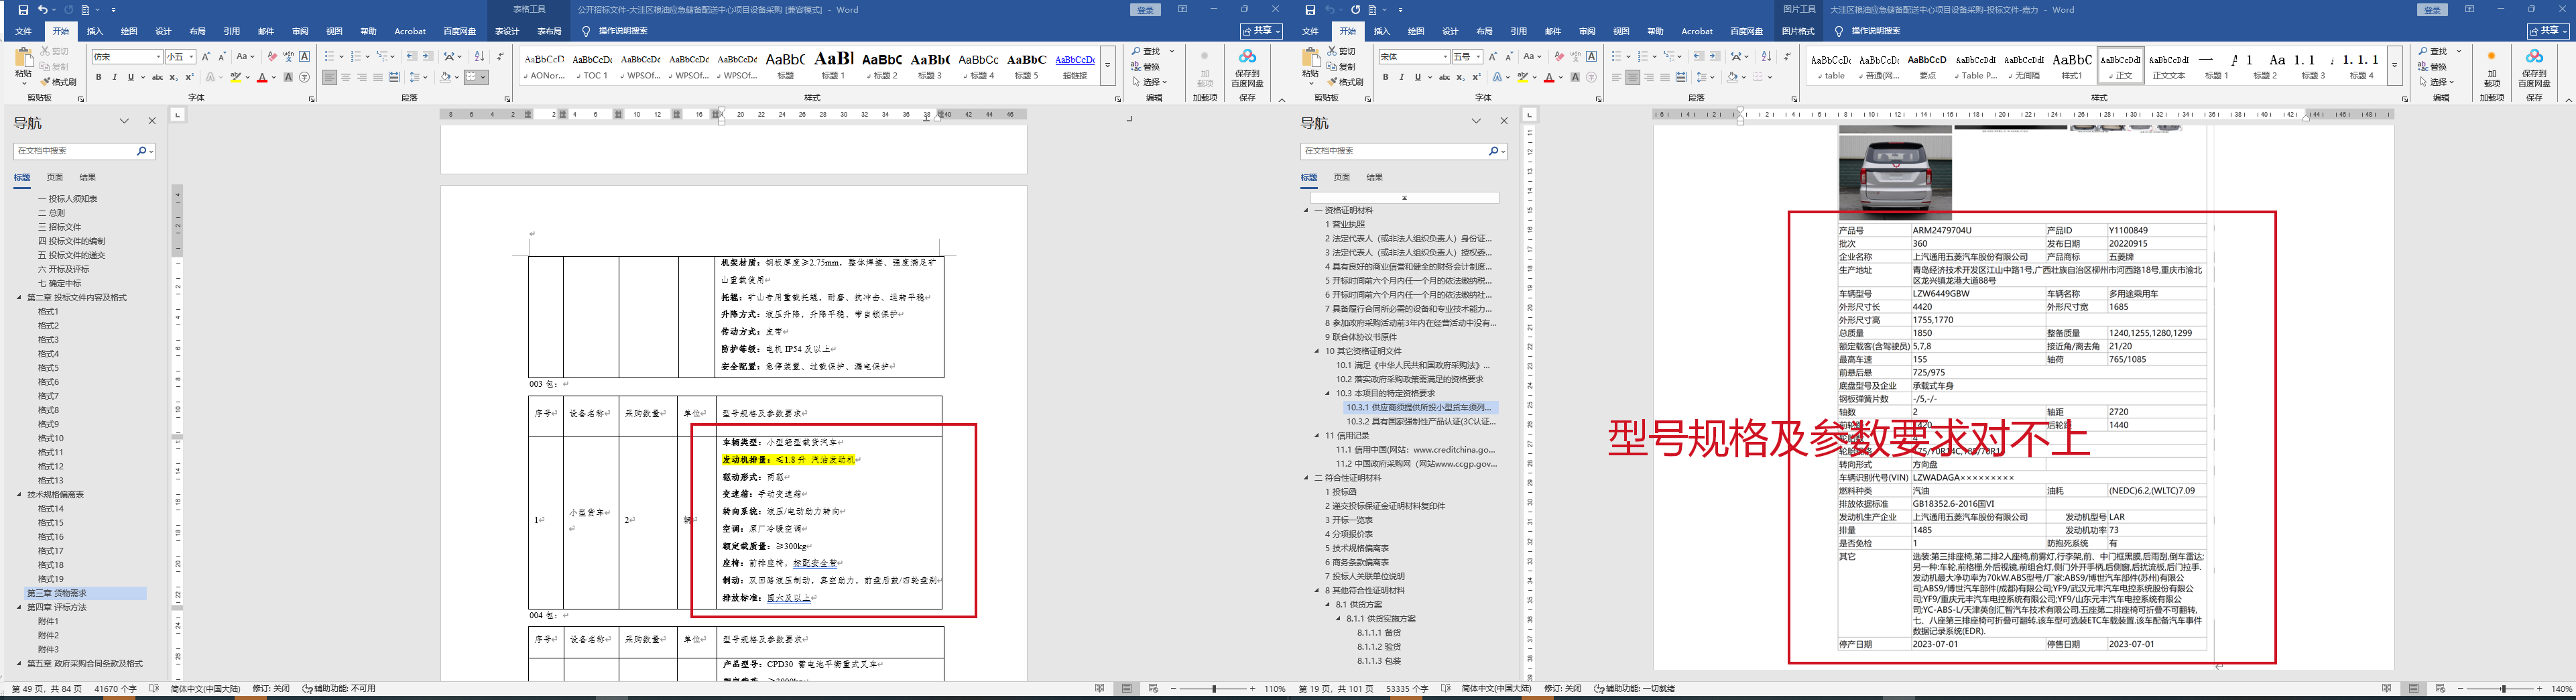
Task: Show paragraph marks icon in the right window
Action: pos(1787,57)
